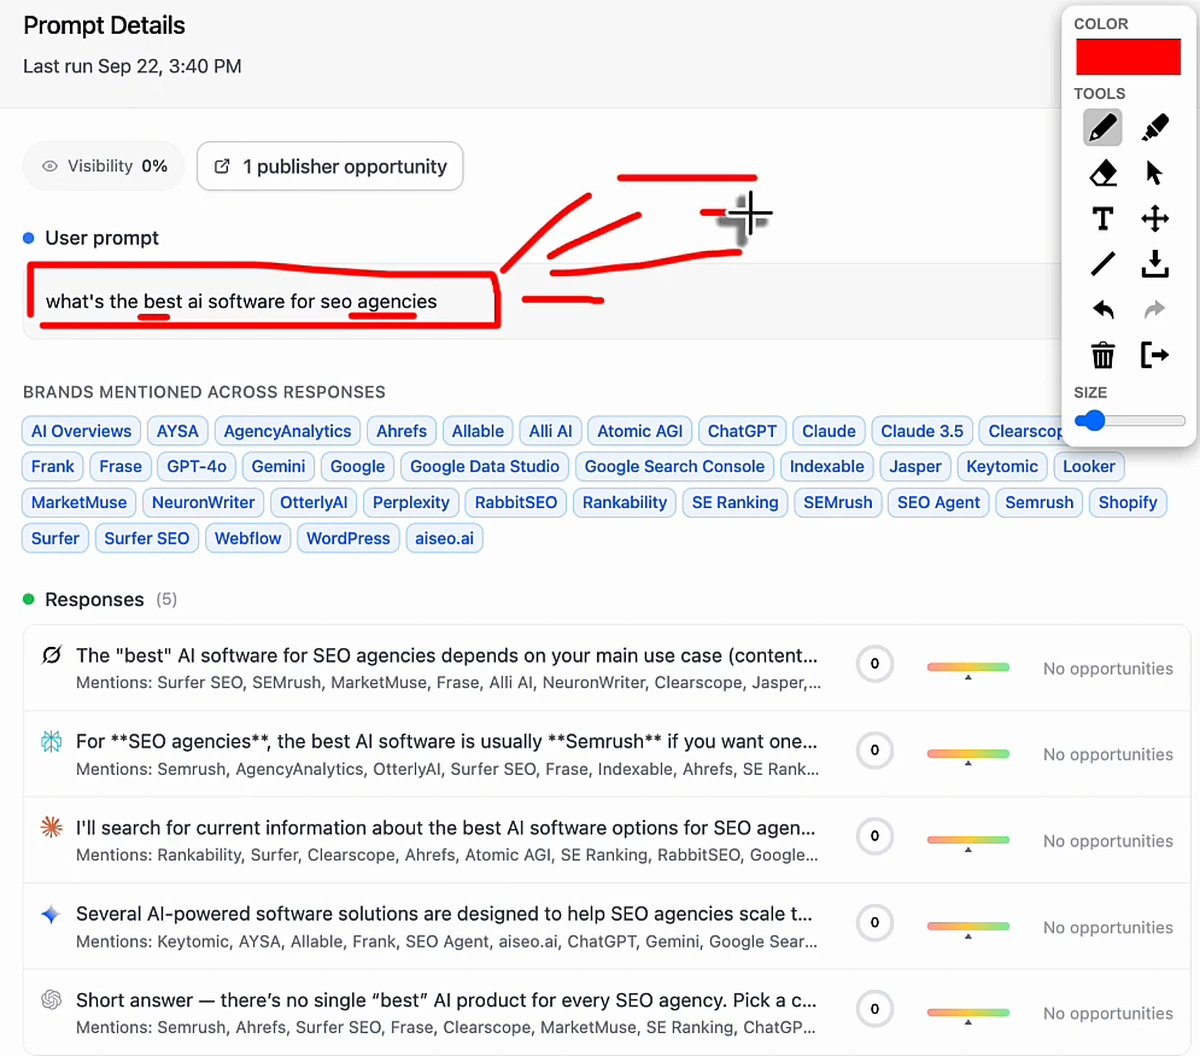This screenshot has width=1200, height=1056.
Task: Select the Jasper brand tag
Action: pos(915,466)
